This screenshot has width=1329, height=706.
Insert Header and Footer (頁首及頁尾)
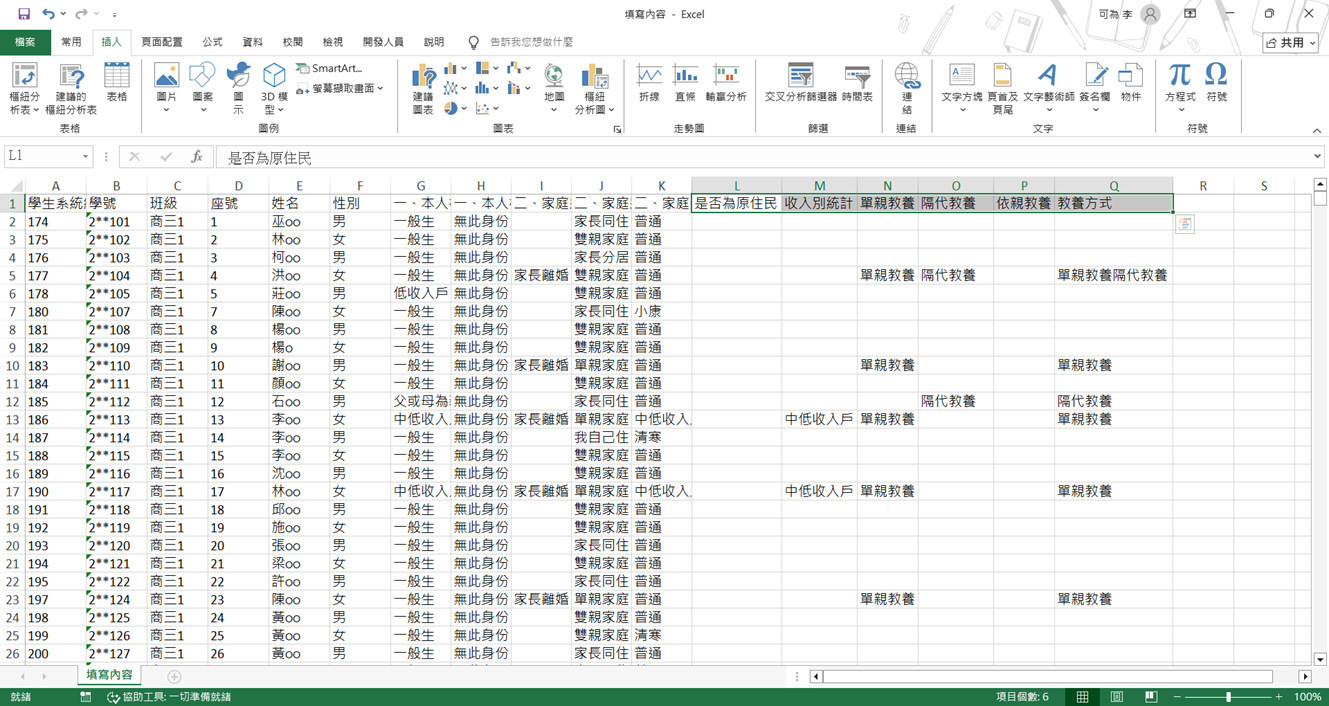[x=1002, y=88]
